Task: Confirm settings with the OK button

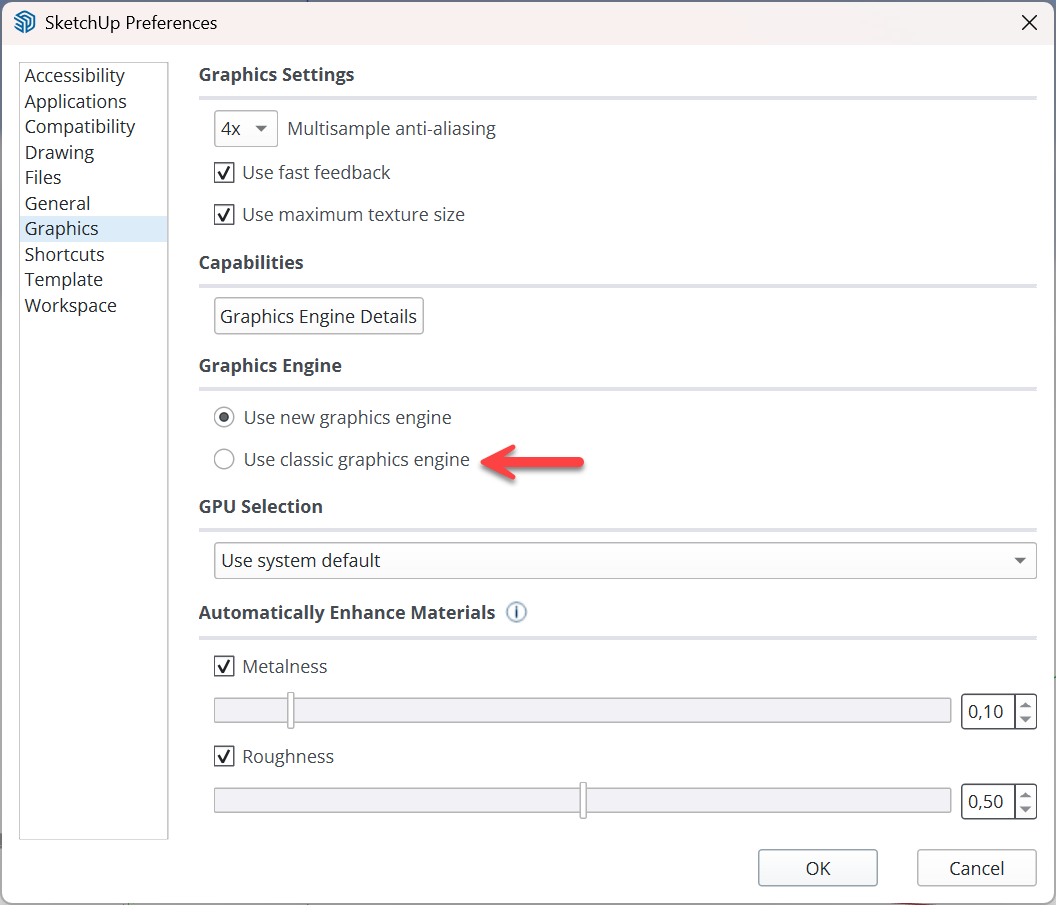Action: tap(818, 868)
